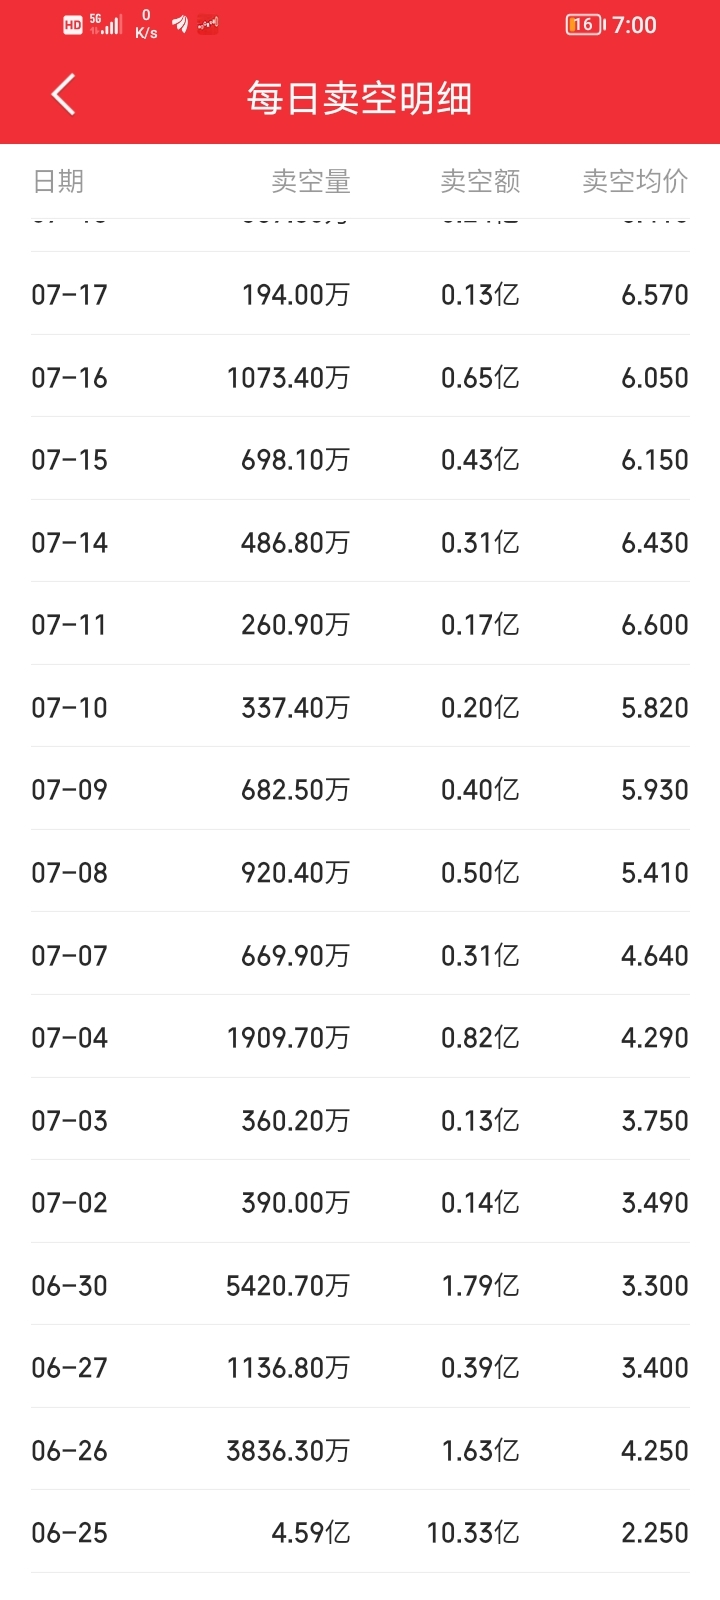Select the 4.59亿 short volume on 06-25

310,1533
